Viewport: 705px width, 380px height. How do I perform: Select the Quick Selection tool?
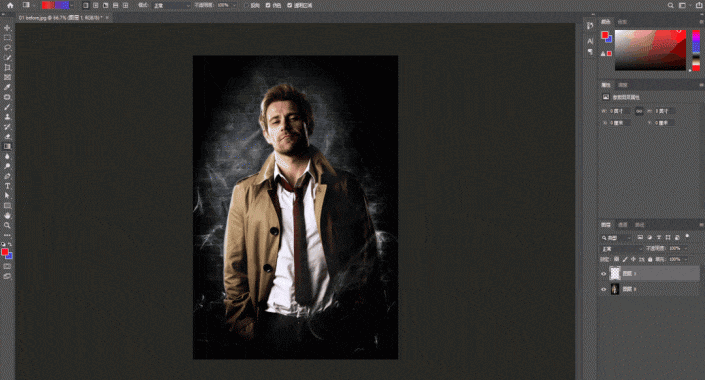tap(7, 58)
